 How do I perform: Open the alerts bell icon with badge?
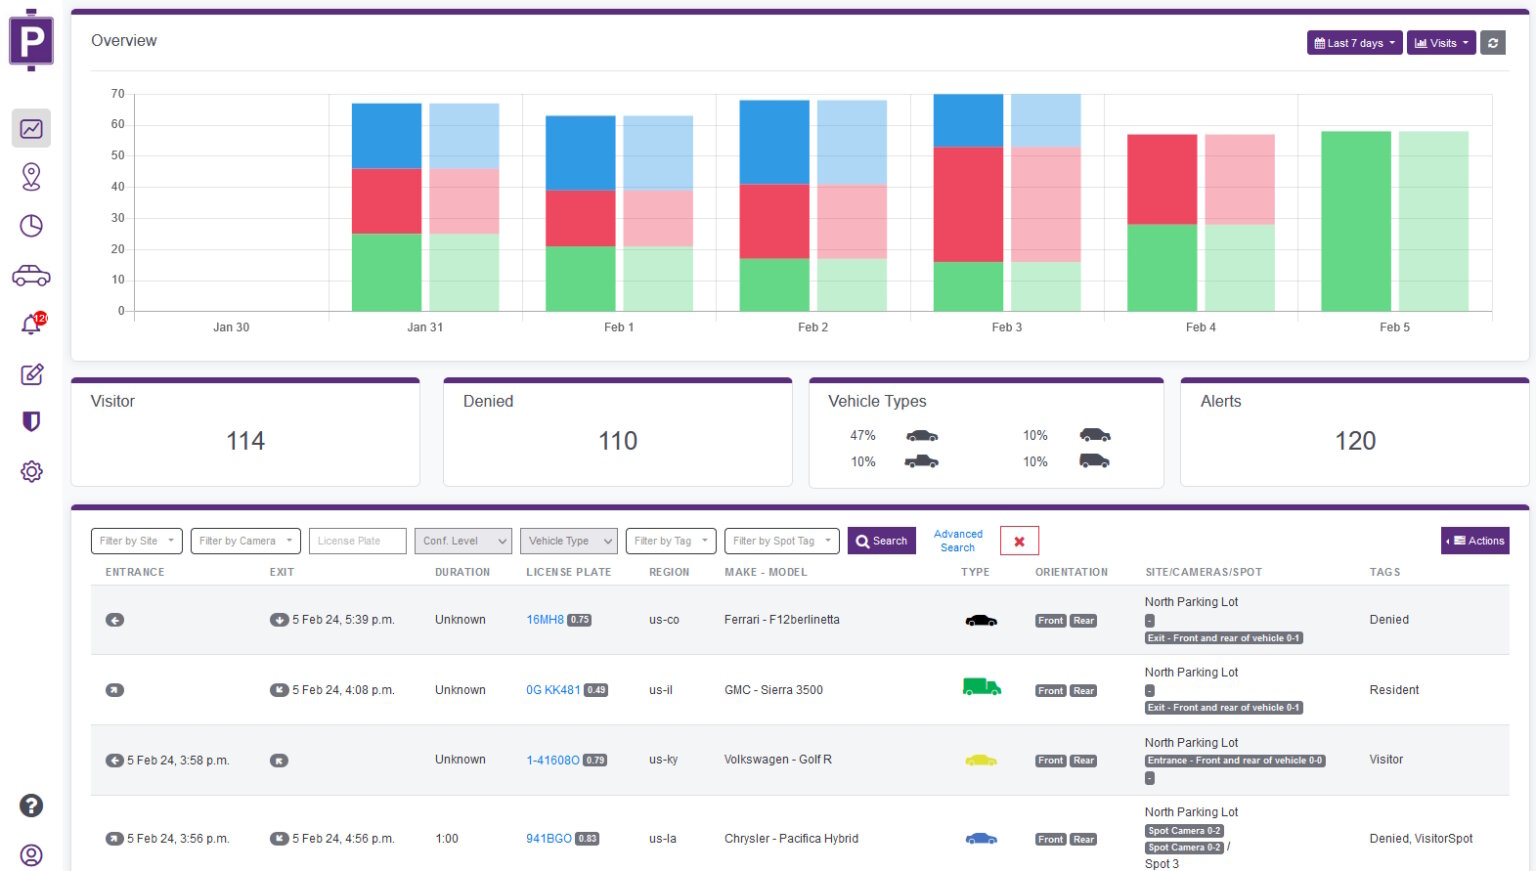(x=32, y=323)
